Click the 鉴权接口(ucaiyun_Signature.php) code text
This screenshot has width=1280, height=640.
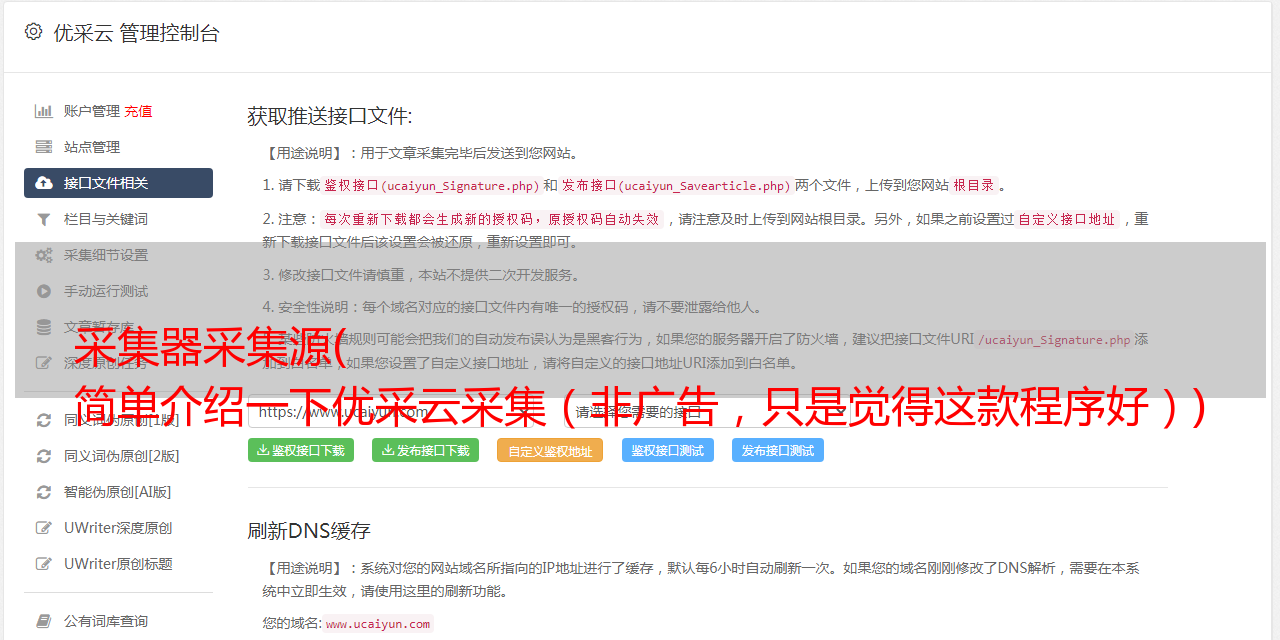point(432,186)
